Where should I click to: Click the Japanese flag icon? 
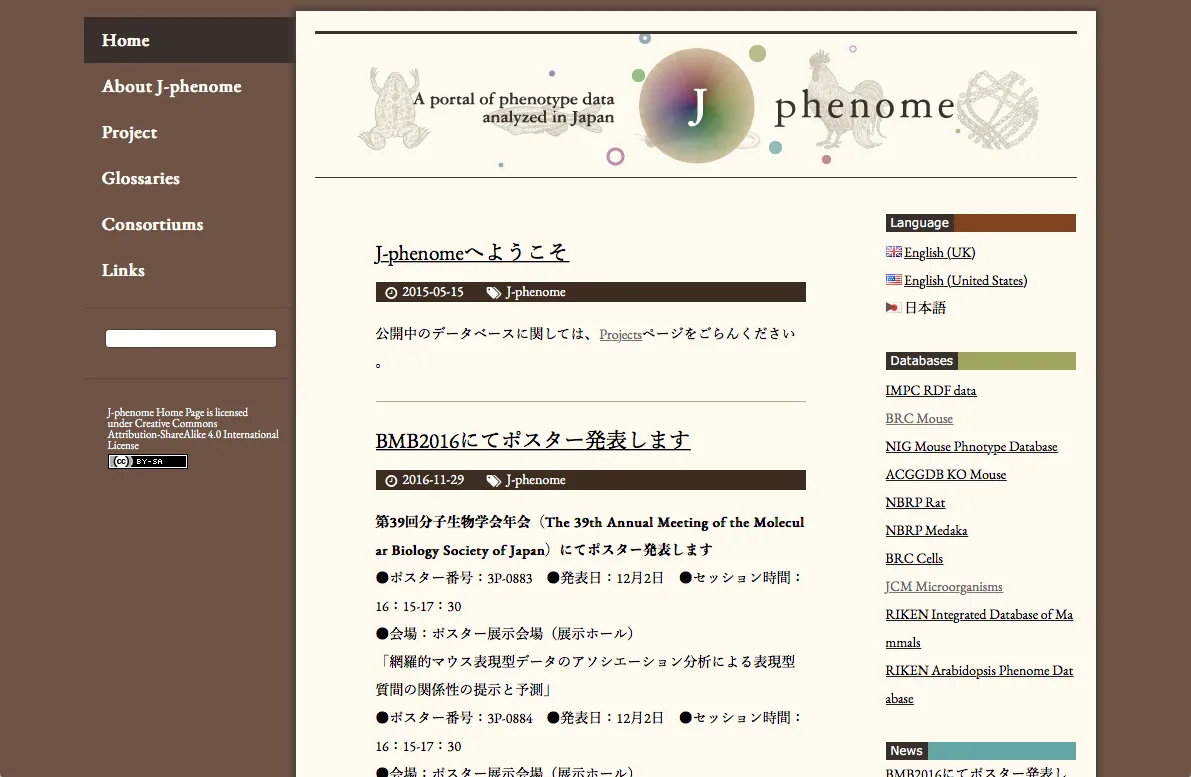(x=893, y=308)
